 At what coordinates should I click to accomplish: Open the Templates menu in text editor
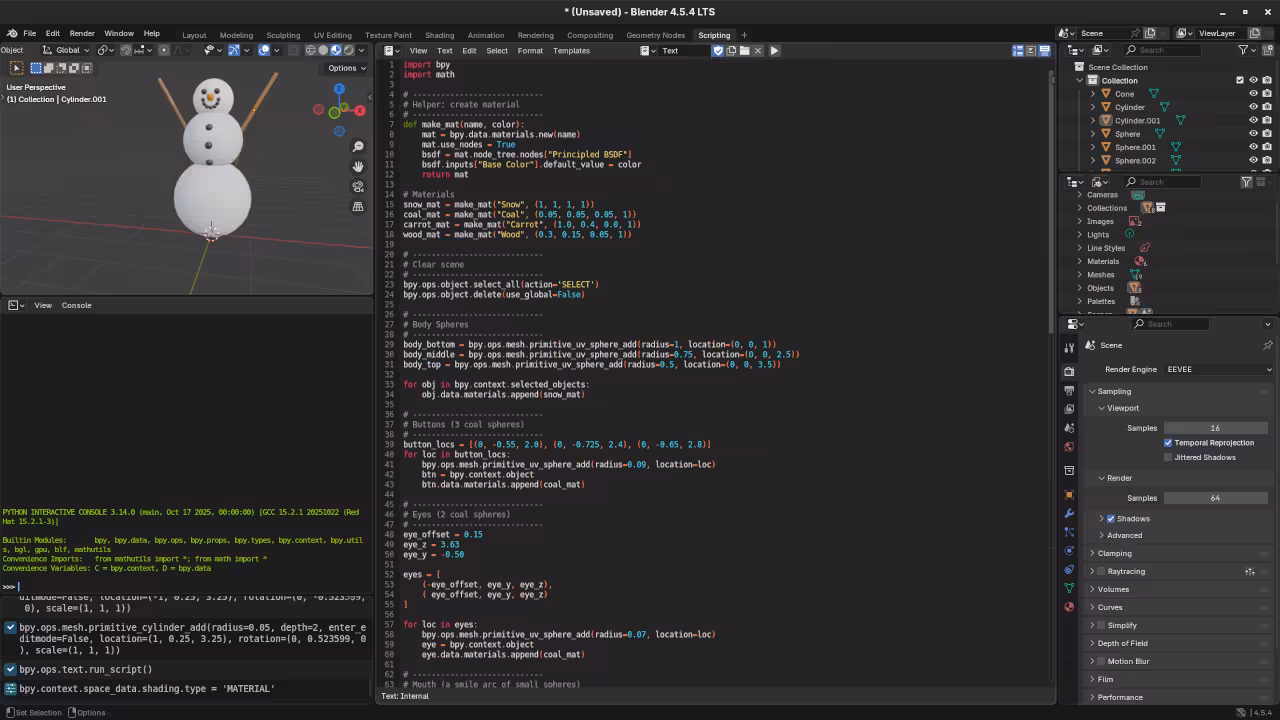click(571, 51)
